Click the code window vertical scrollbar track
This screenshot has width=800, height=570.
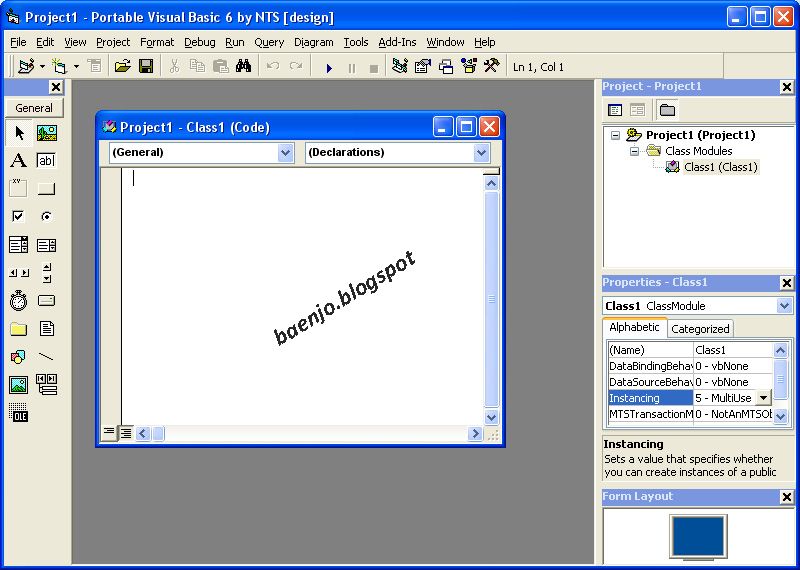[x=491, y=300]
